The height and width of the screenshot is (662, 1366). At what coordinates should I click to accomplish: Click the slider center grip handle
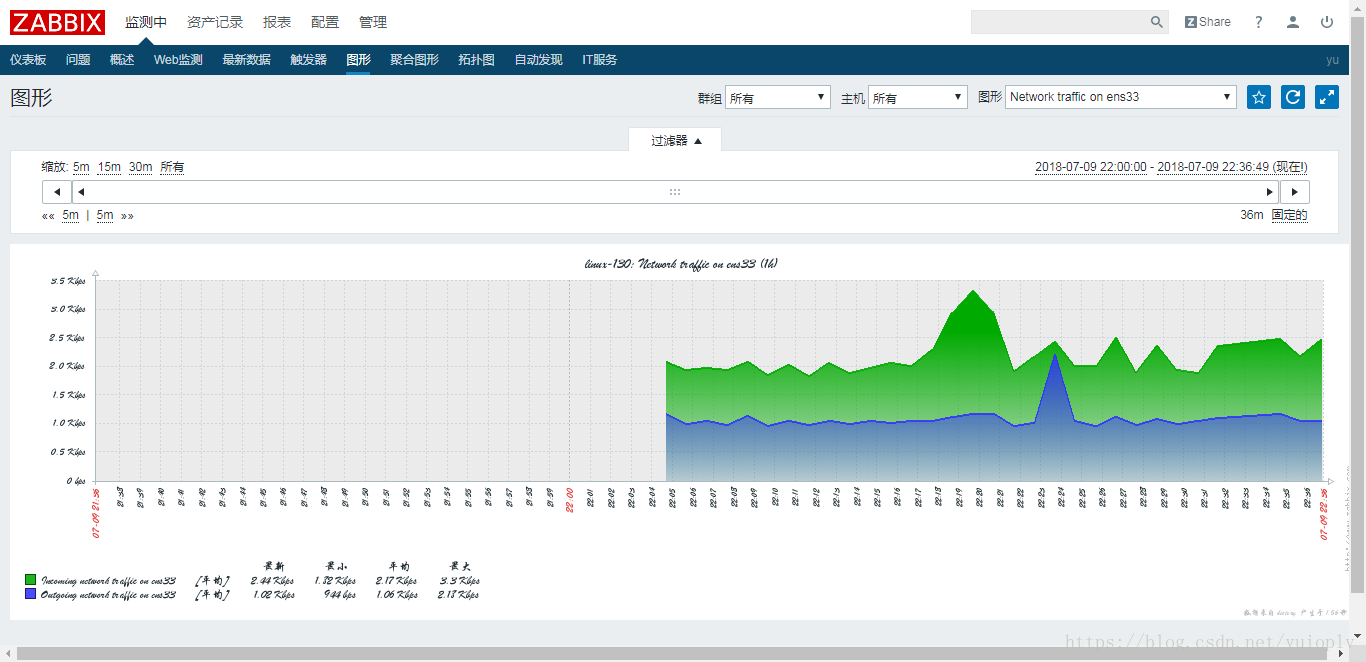(x=675, y=192)
